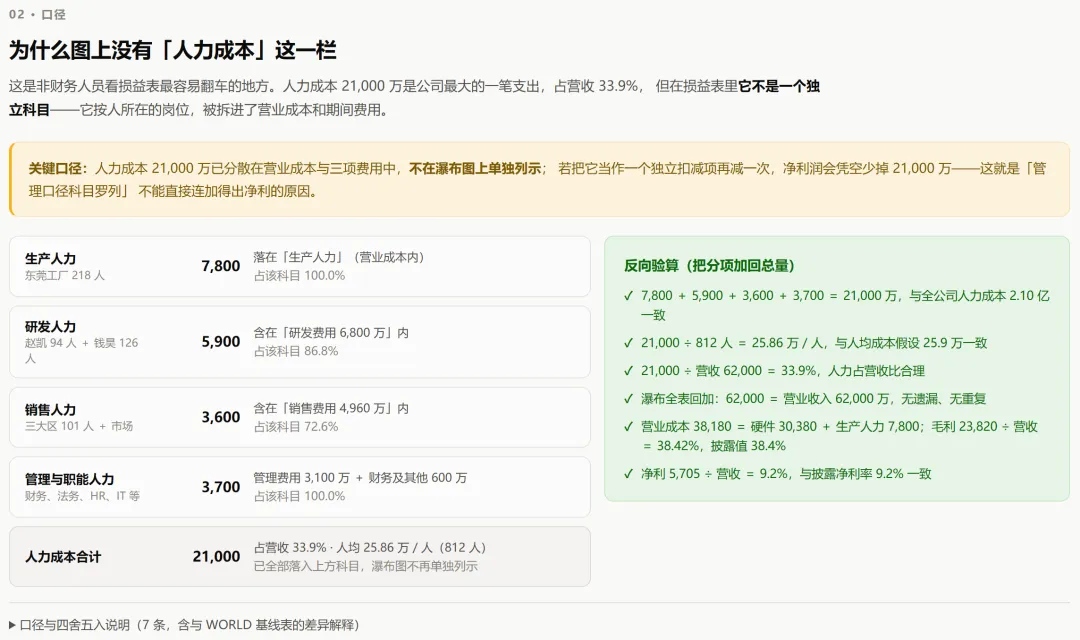Click checkmark beside 营业成本 38,180 line
Viewport: 1080px width, 640px height.
(x=628, y=427)
